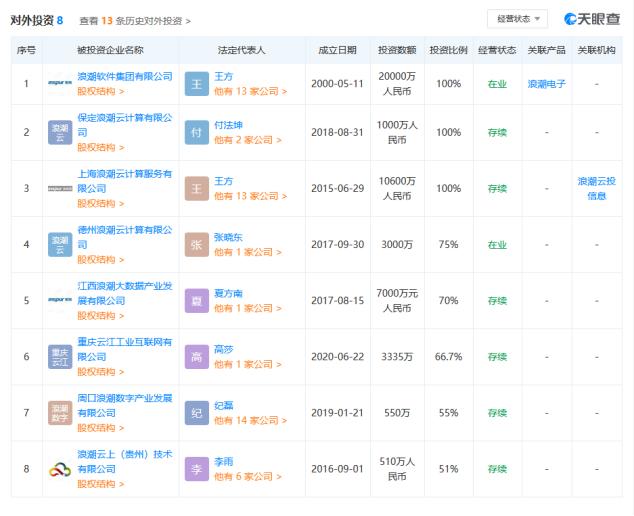
Task: Click the 周口浪潮数字 company logo icon
Action: pos(60,413)
